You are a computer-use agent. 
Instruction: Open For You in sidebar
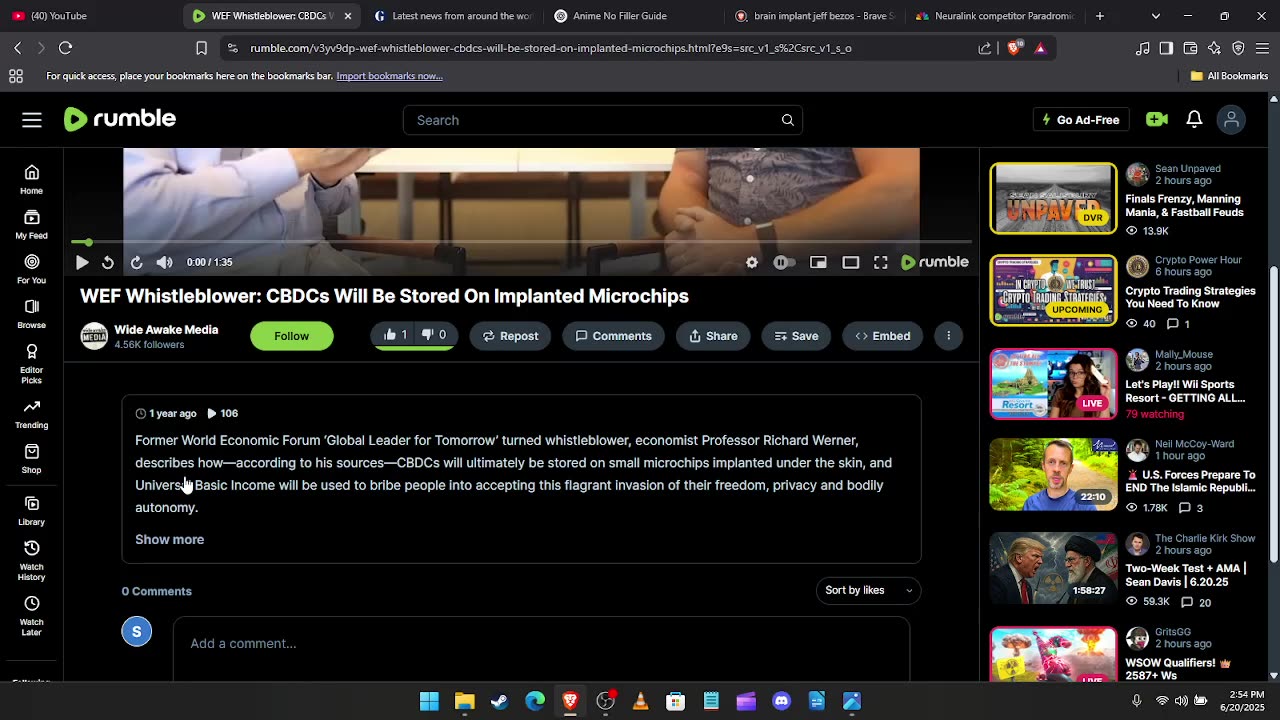[x=32, y=269]
